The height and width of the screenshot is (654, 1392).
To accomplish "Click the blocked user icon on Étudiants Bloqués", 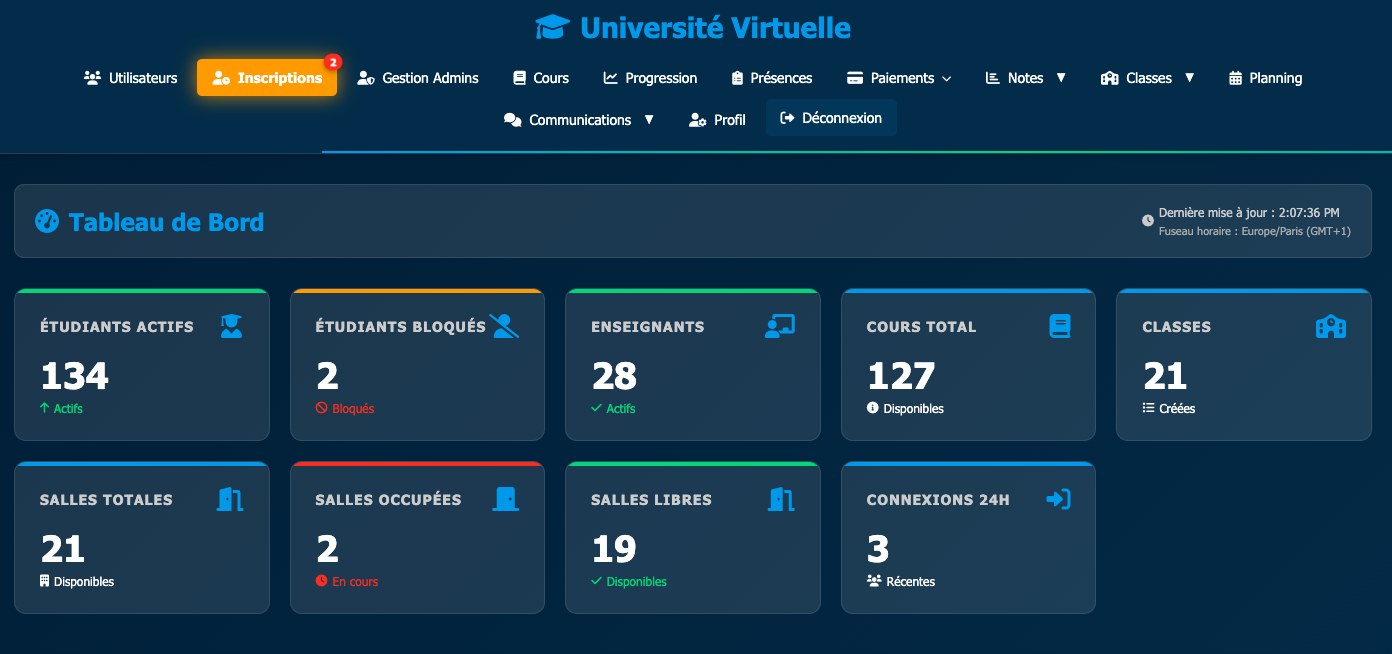I will (x=503, y=326).
